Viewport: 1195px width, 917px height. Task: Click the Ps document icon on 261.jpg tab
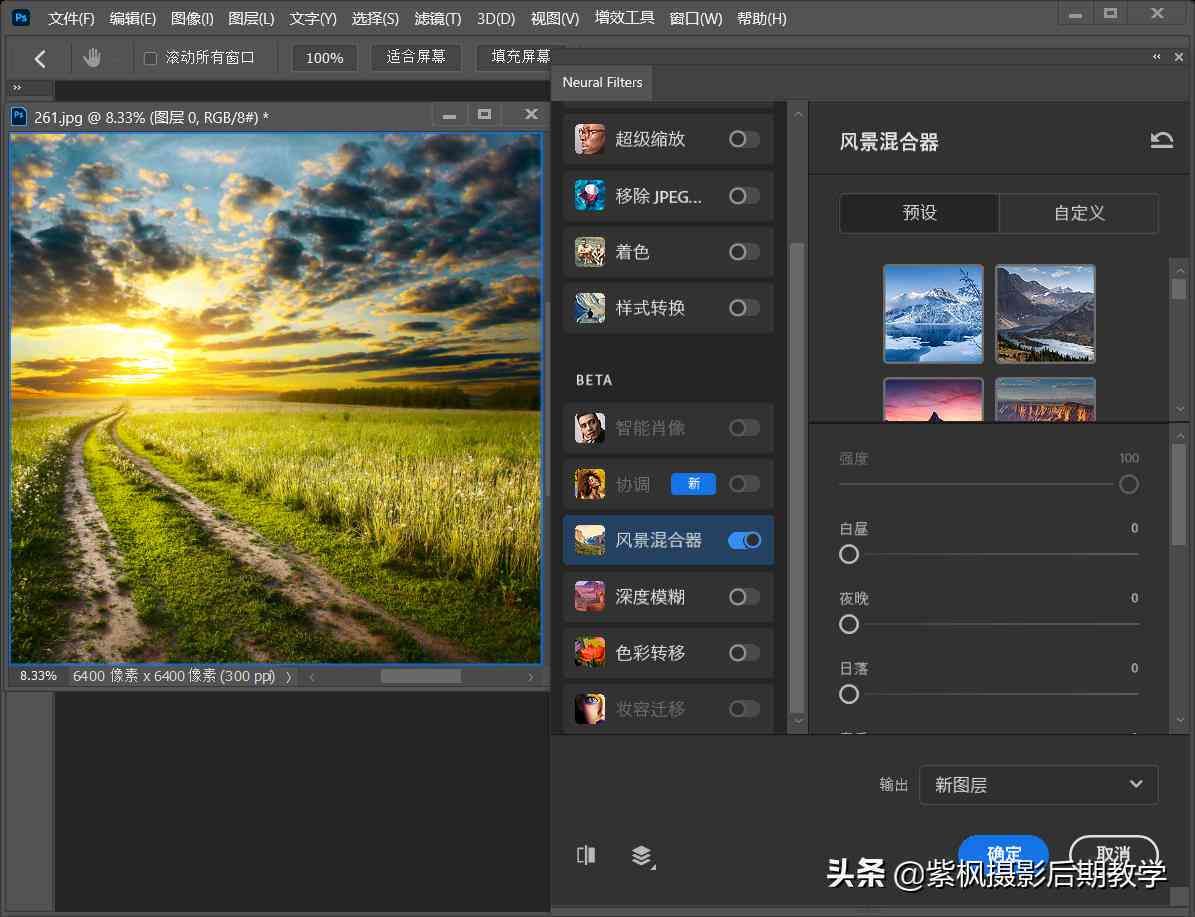19,117
